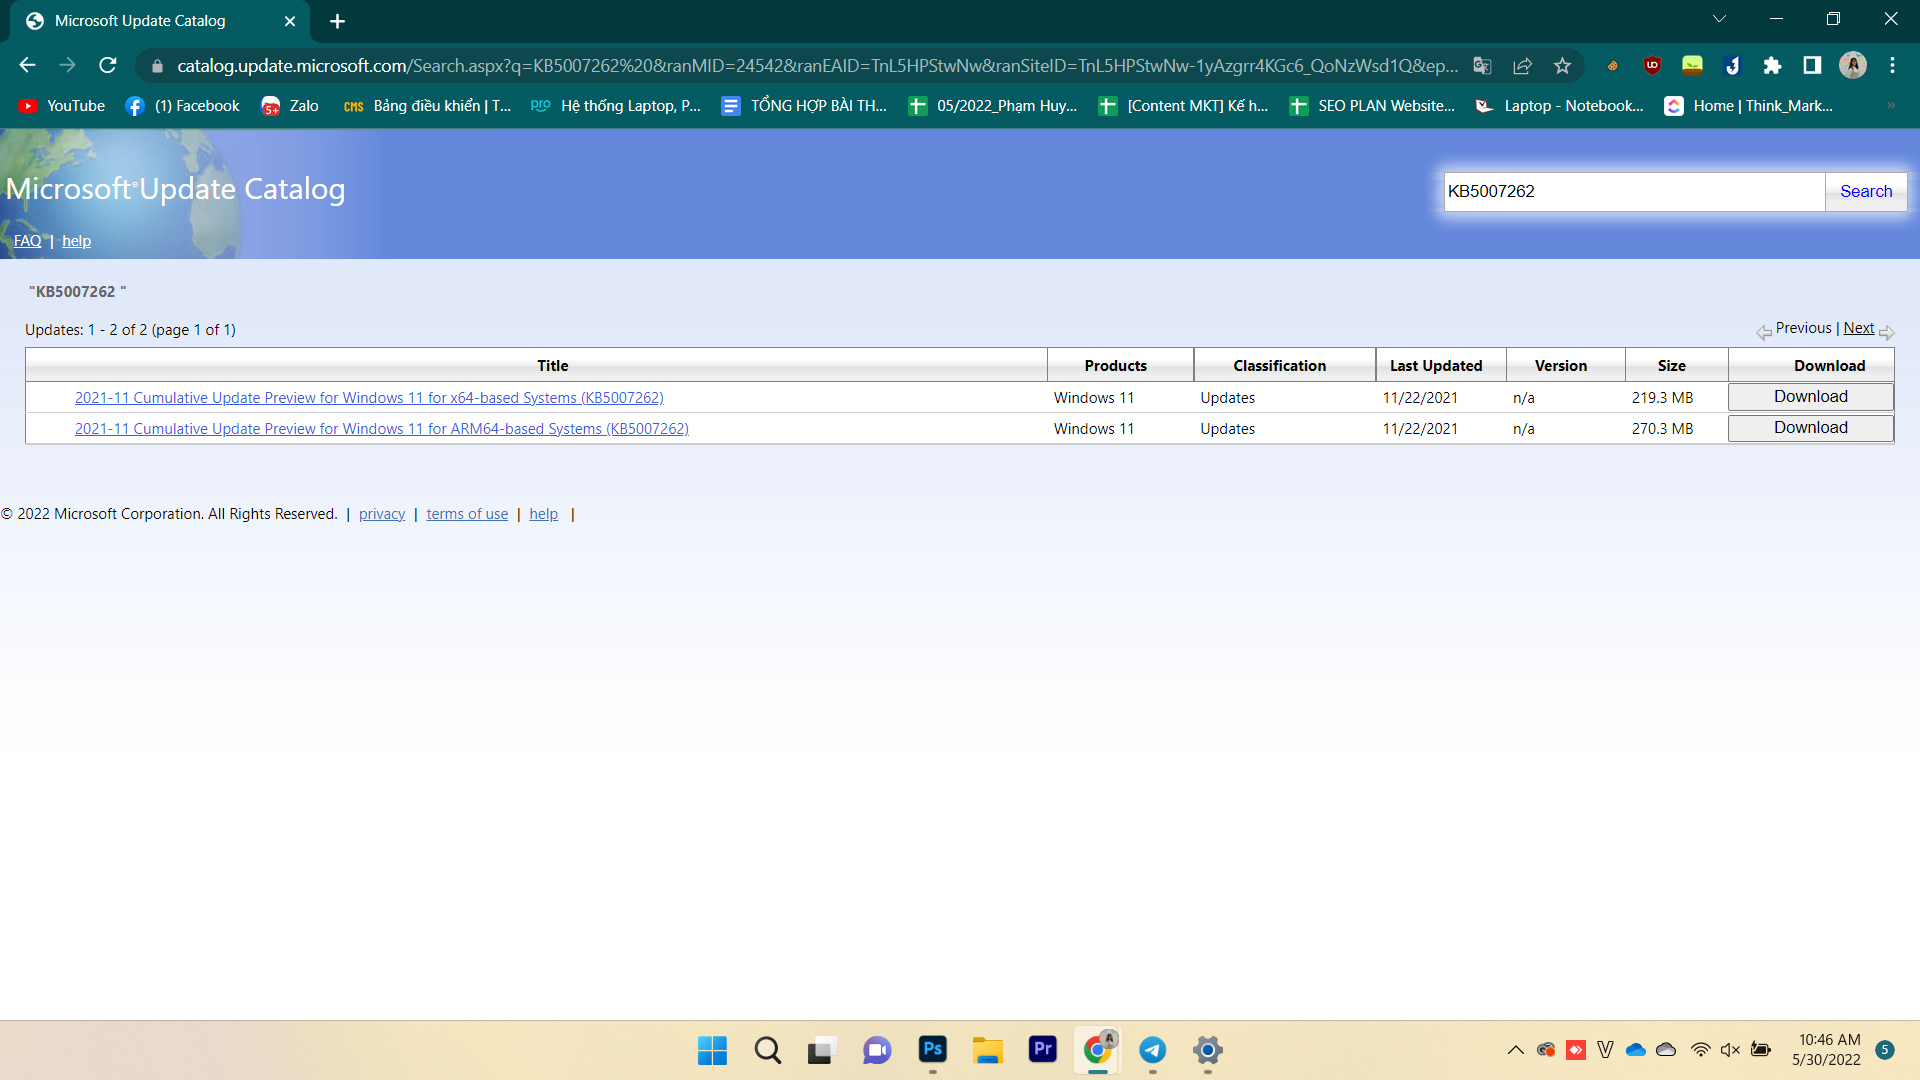This screenshot has width=1920, height=1080.
Task: Open the privacy footer link
Action: tap(382, 514)
